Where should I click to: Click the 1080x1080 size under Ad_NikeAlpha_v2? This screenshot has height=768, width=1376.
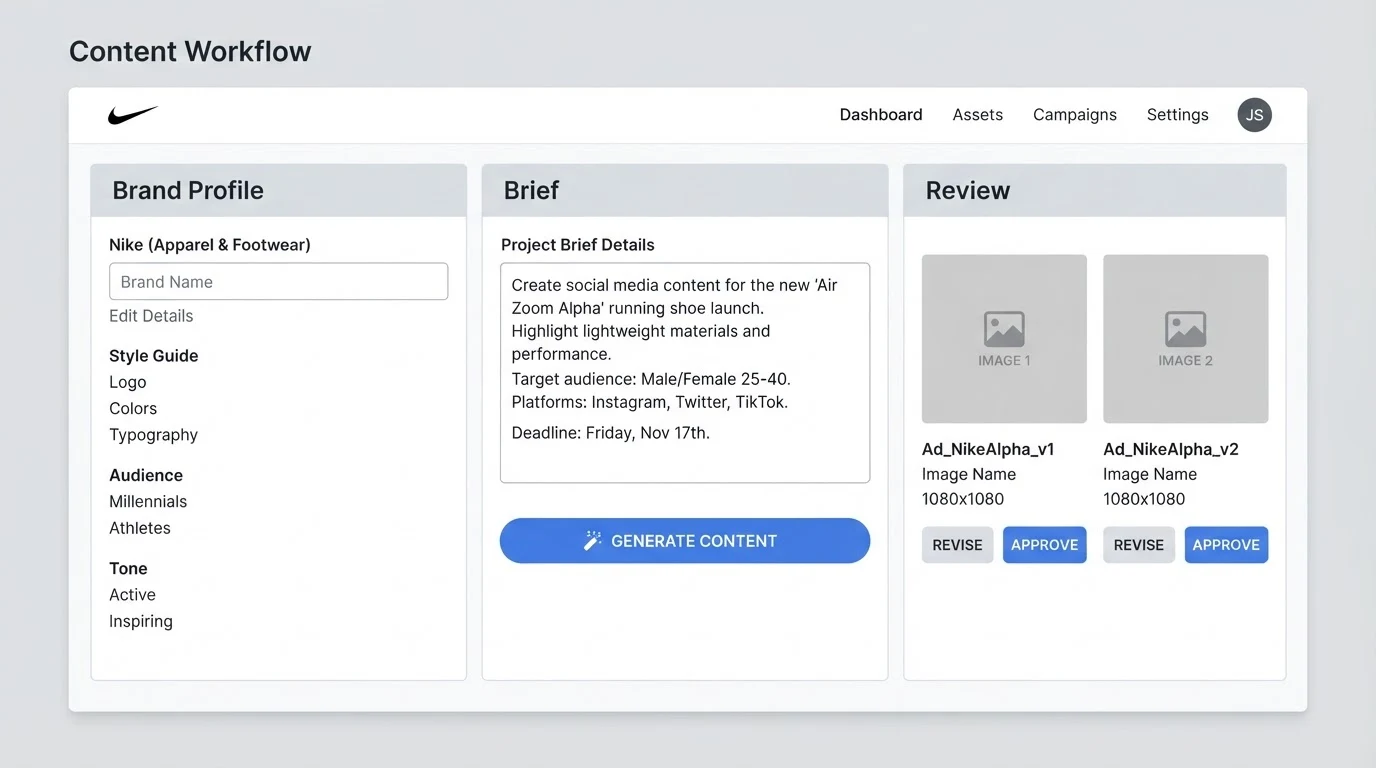click(x=1144, y=499)
